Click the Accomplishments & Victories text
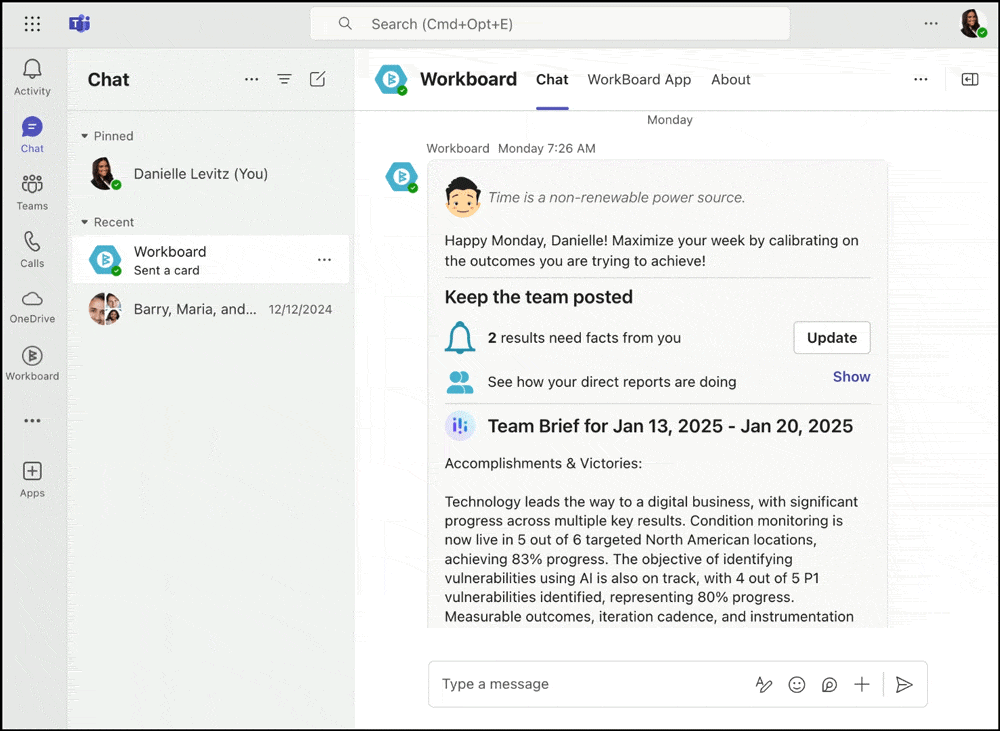 543,464
